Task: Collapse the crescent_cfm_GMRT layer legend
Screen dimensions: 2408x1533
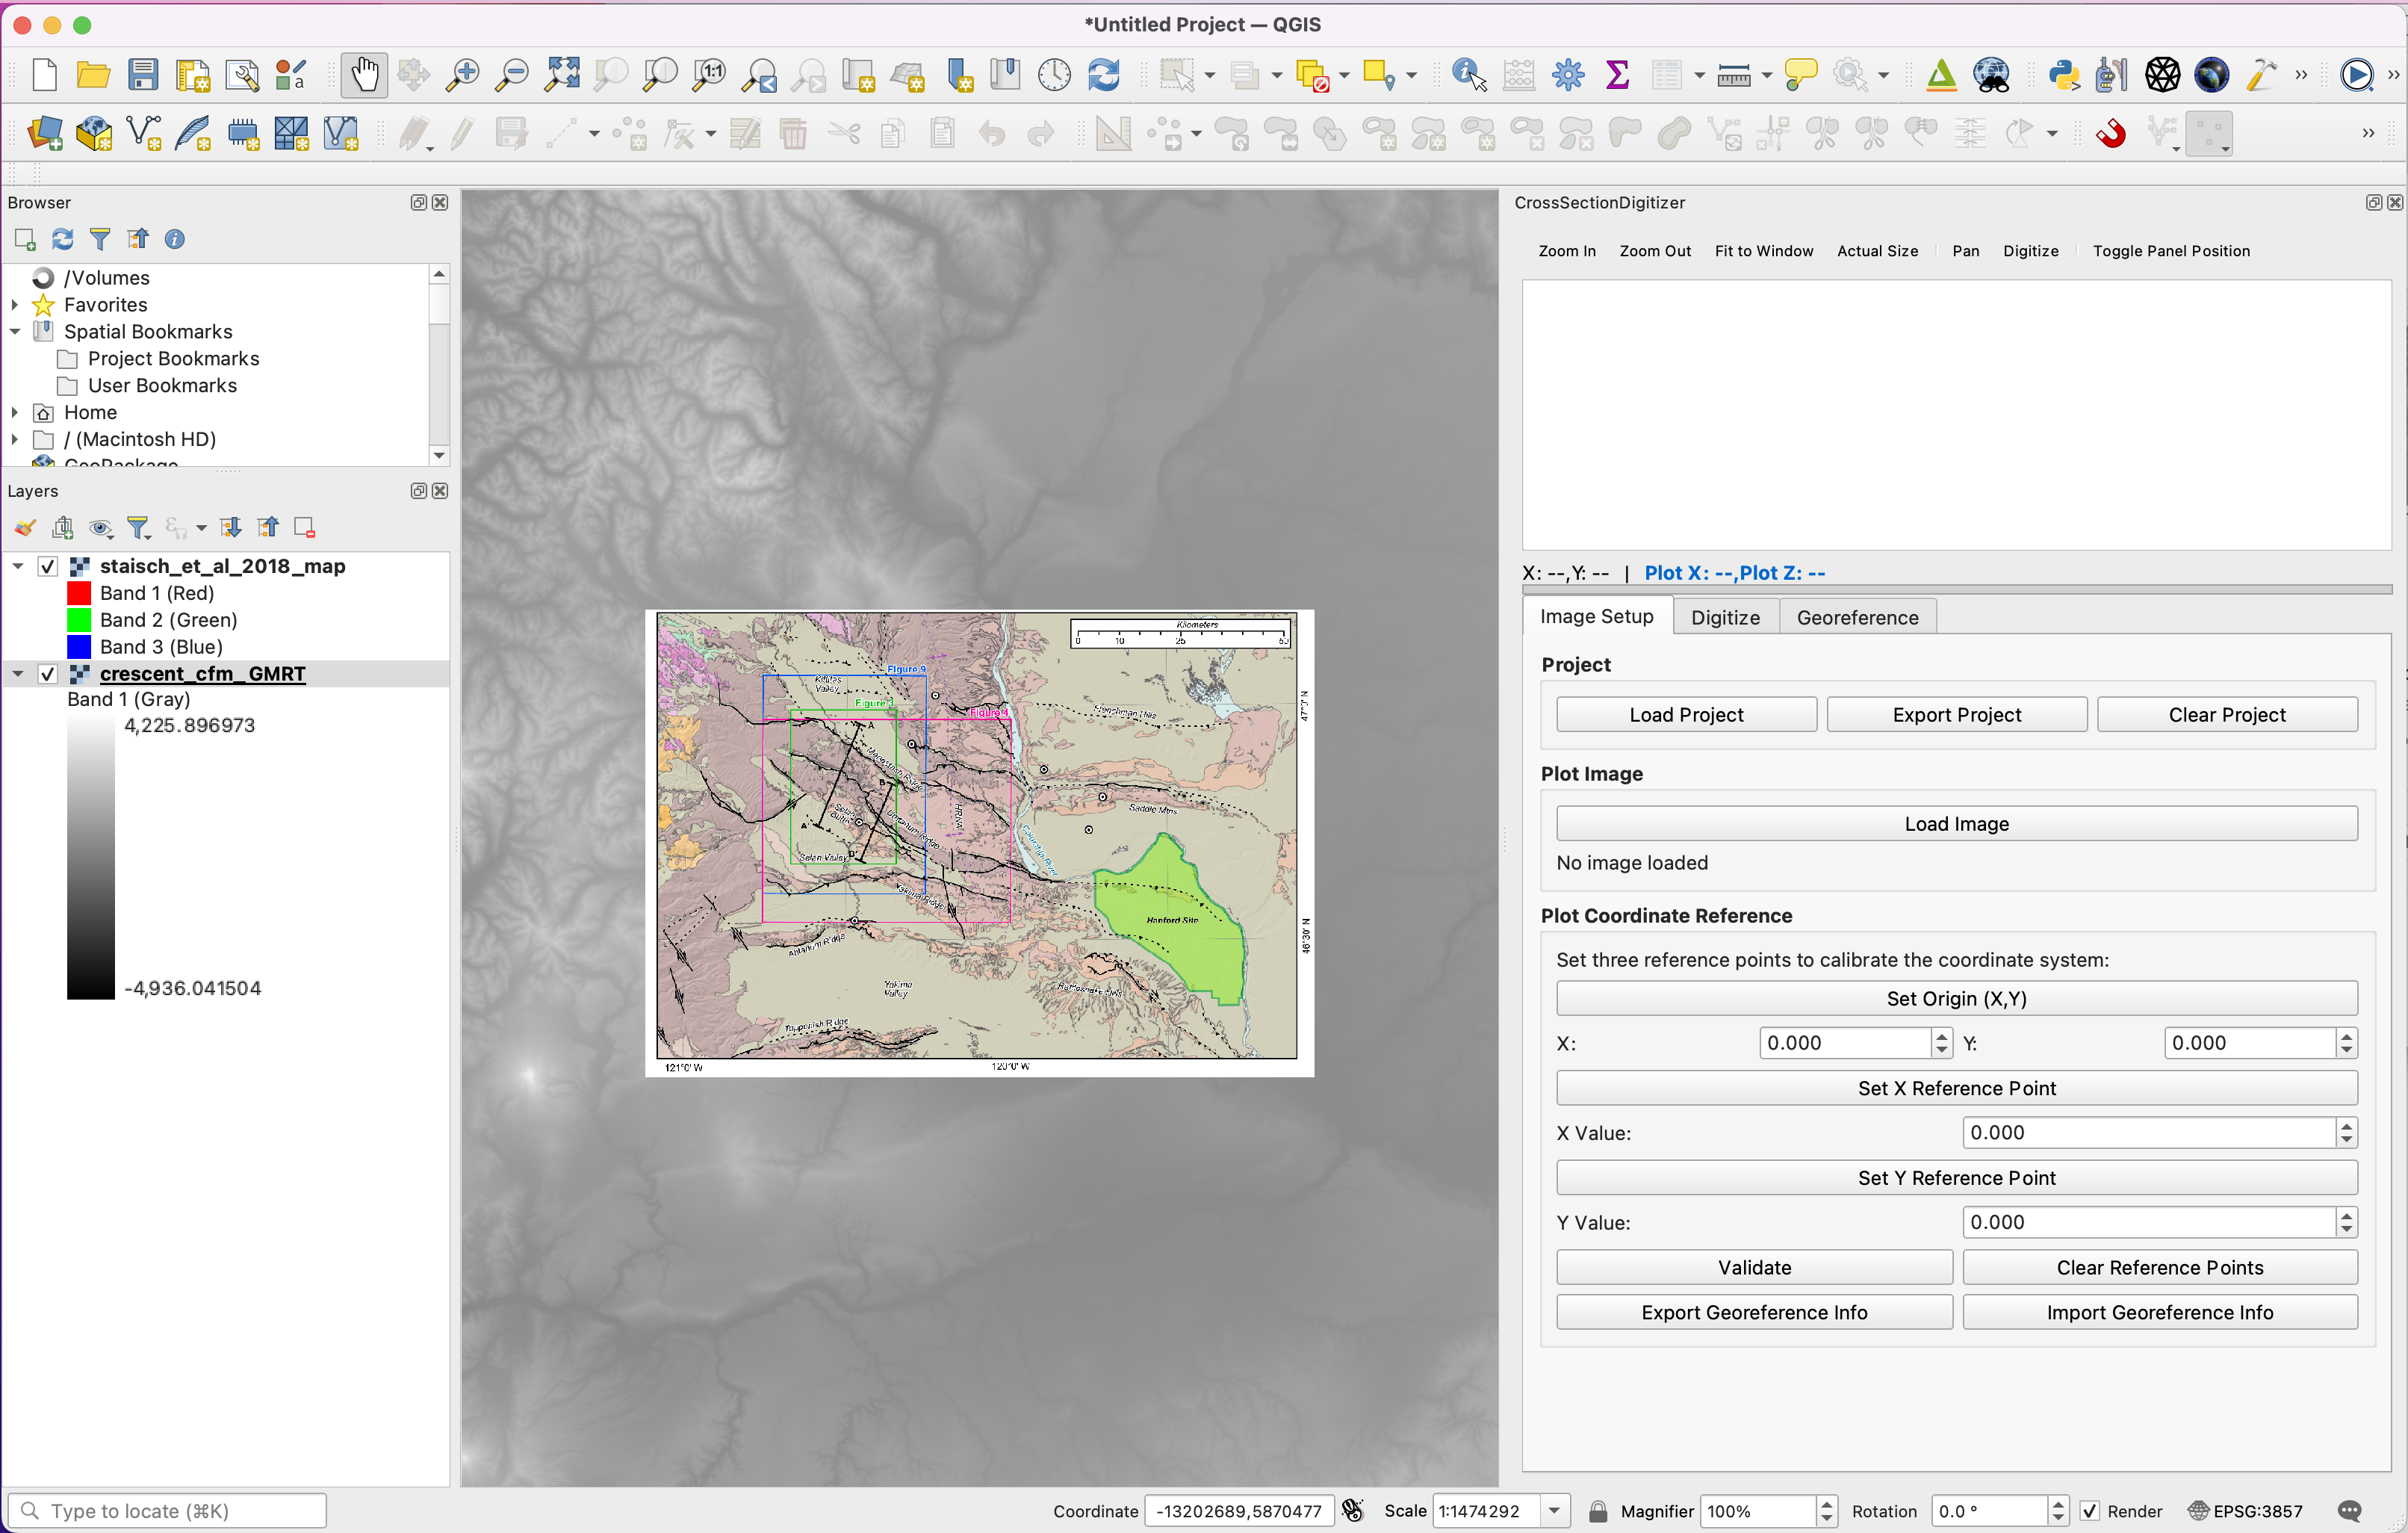Action: pos(18,674)
